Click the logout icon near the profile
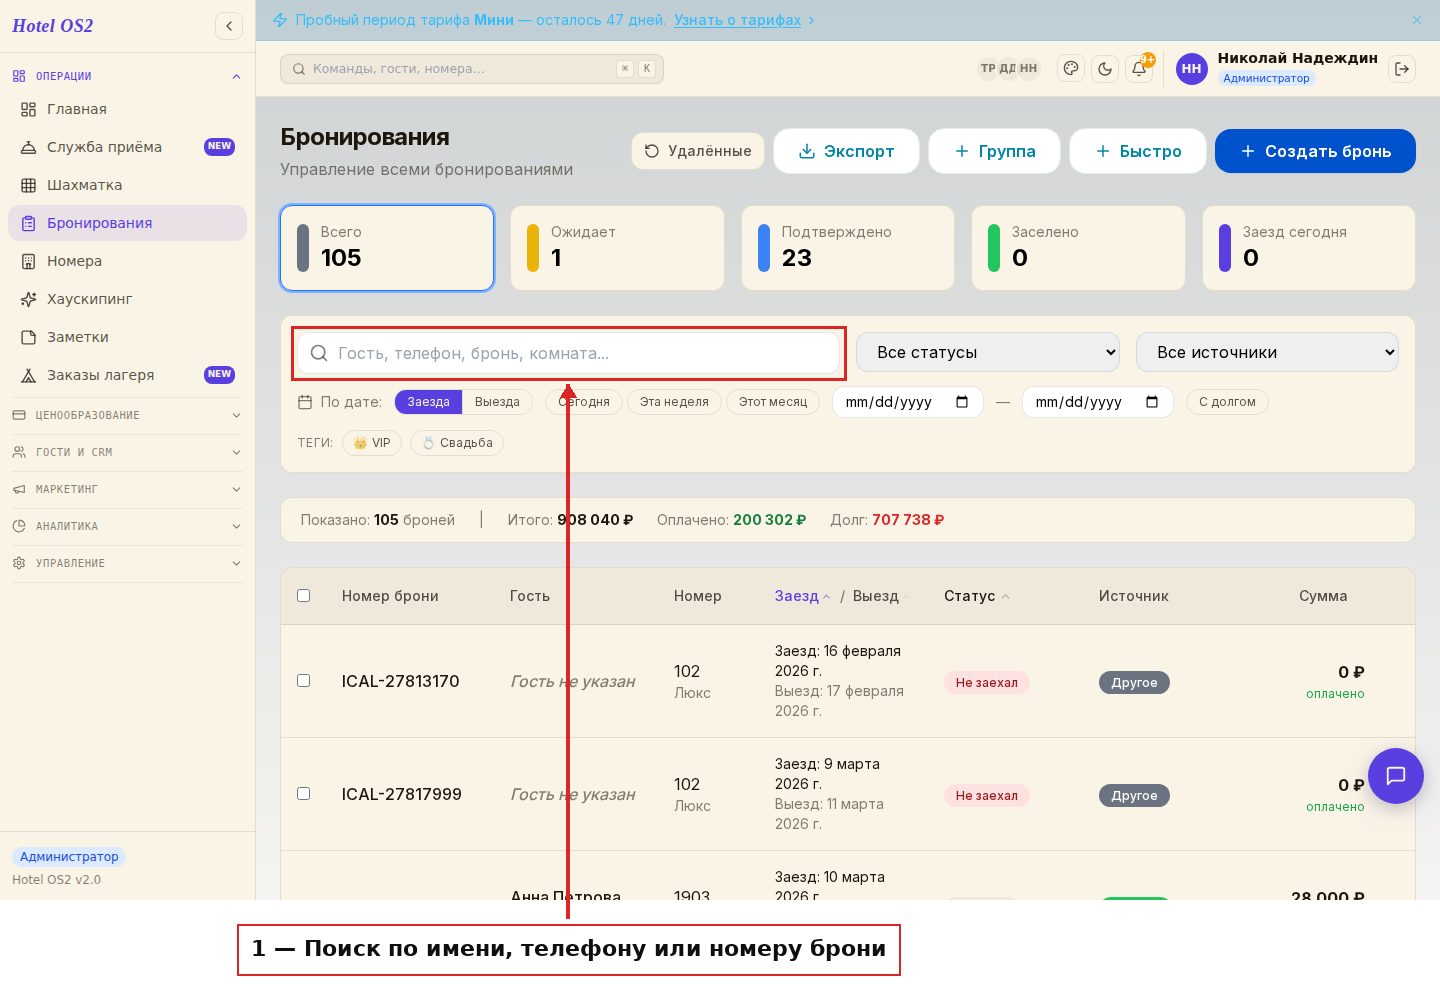Image resolution: width=1440 pixels, height=999 pixels. pyautogui.click(x=1402, y=69)
